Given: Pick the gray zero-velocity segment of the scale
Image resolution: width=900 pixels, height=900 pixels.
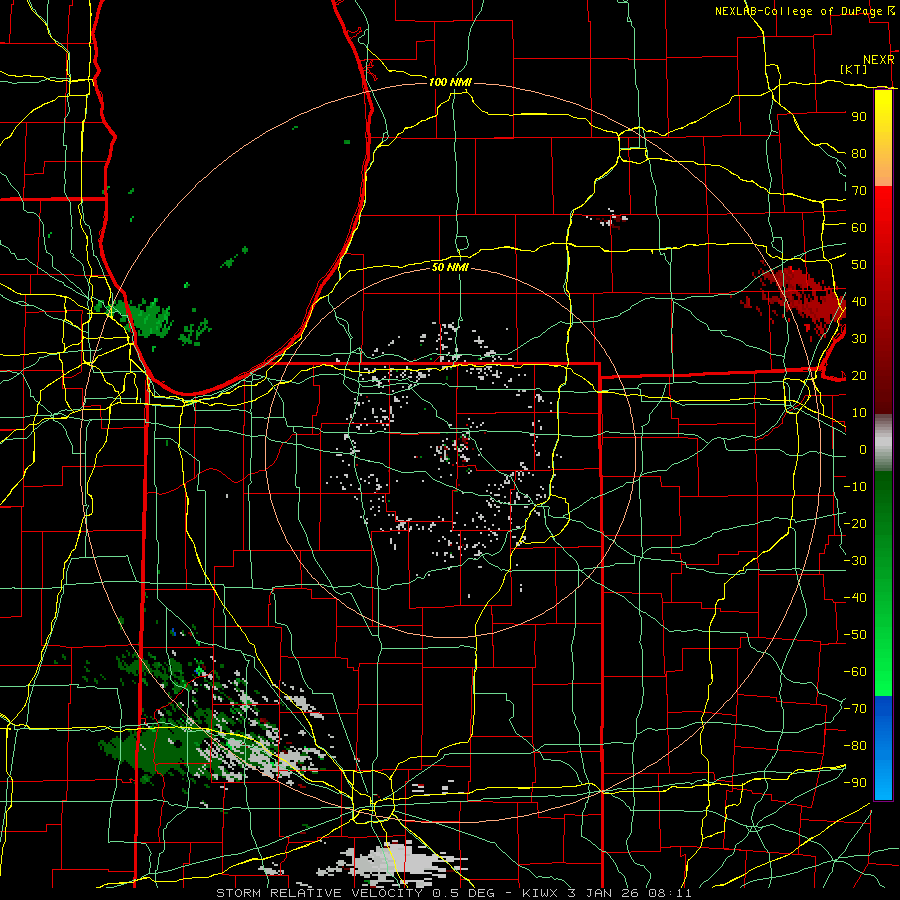Looking at the screenshot, I should [x=883, y=443].
